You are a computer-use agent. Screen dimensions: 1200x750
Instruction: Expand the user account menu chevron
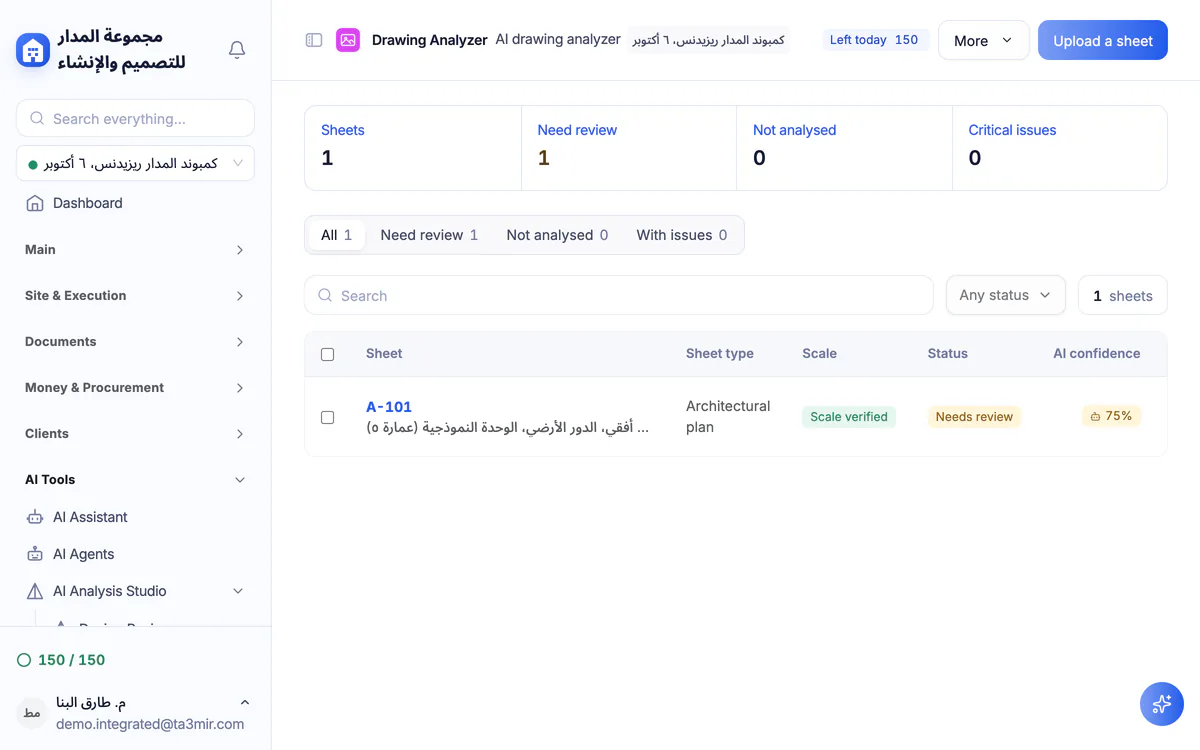(245, 703)
